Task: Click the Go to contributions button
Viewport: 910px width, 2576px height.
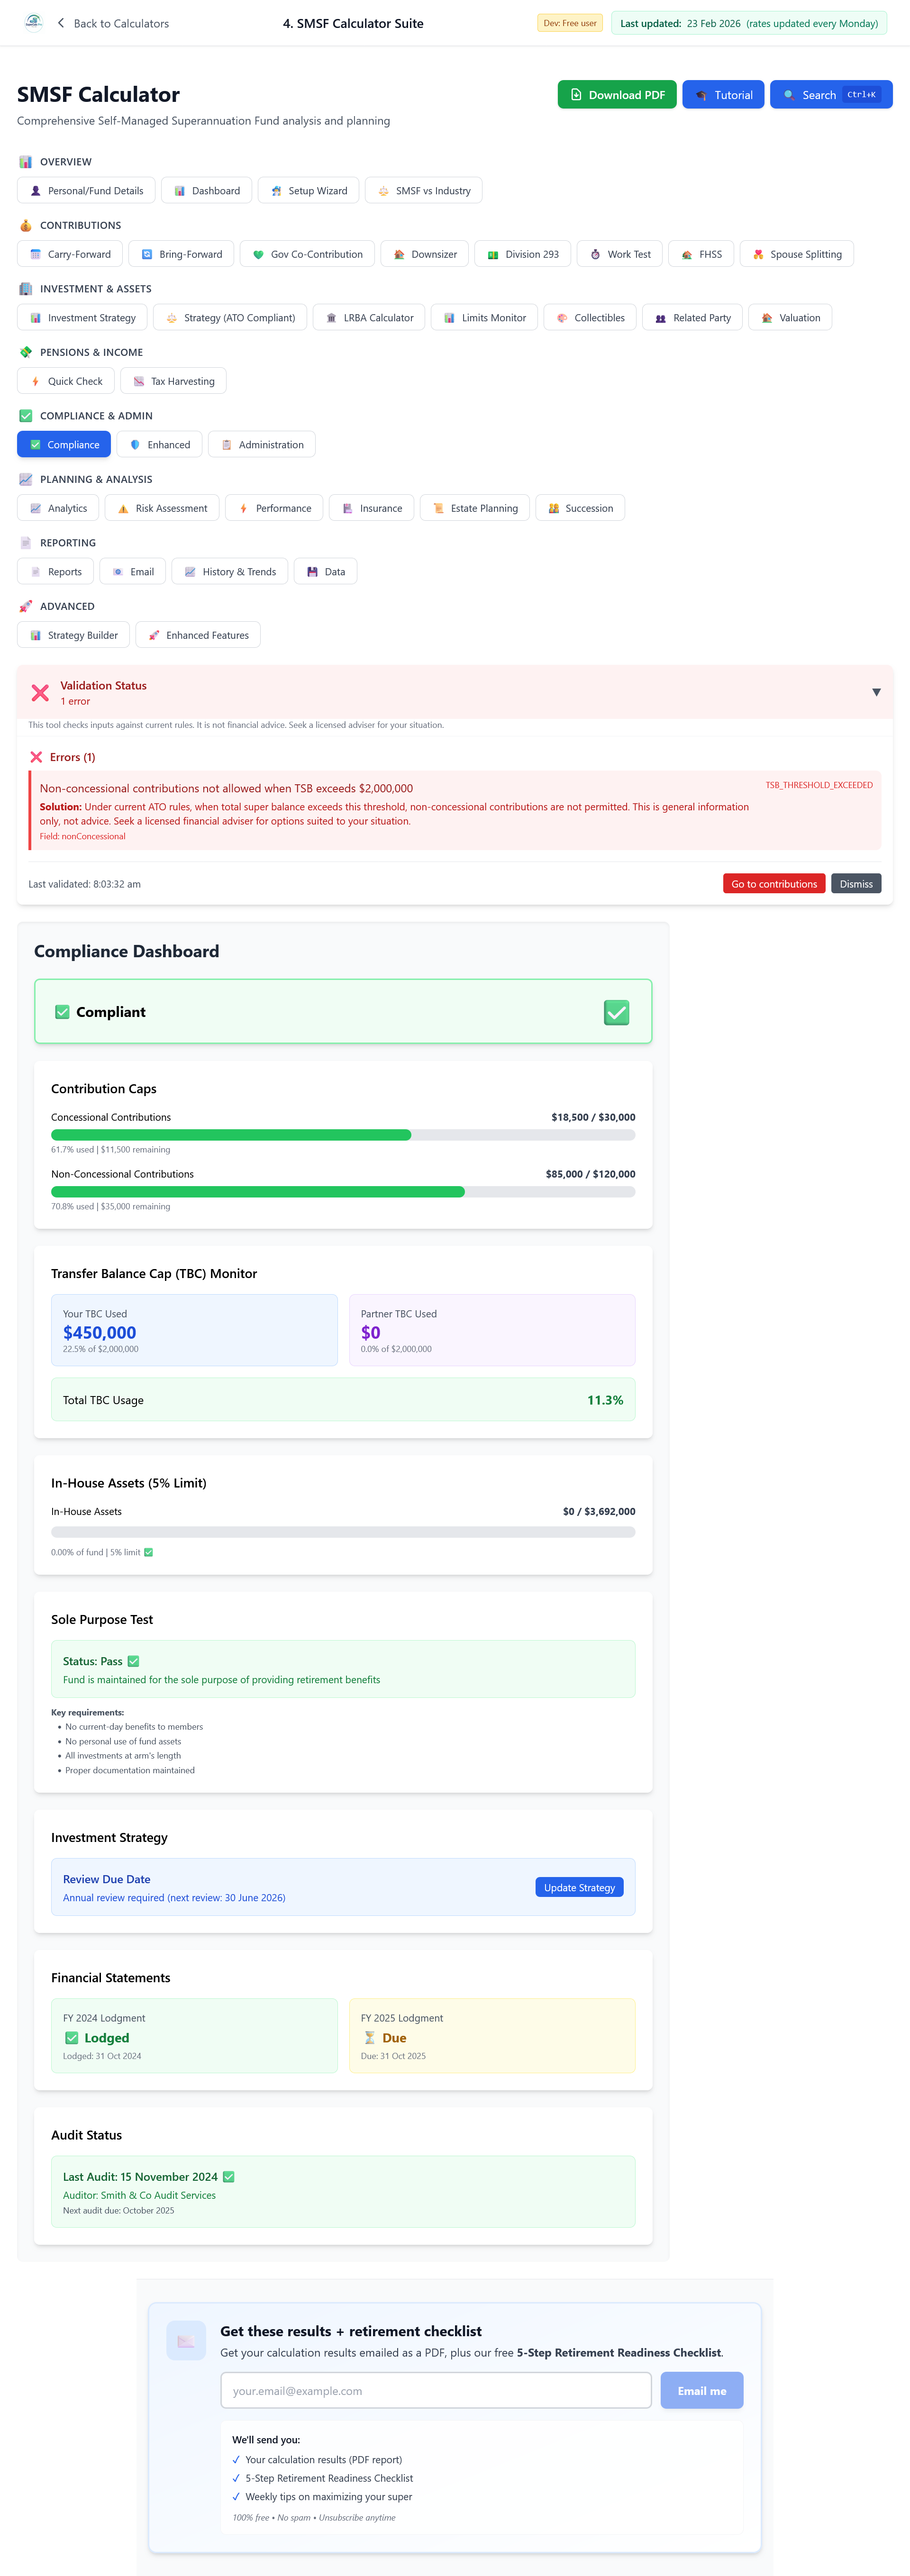Action: [x=774, y=883]
